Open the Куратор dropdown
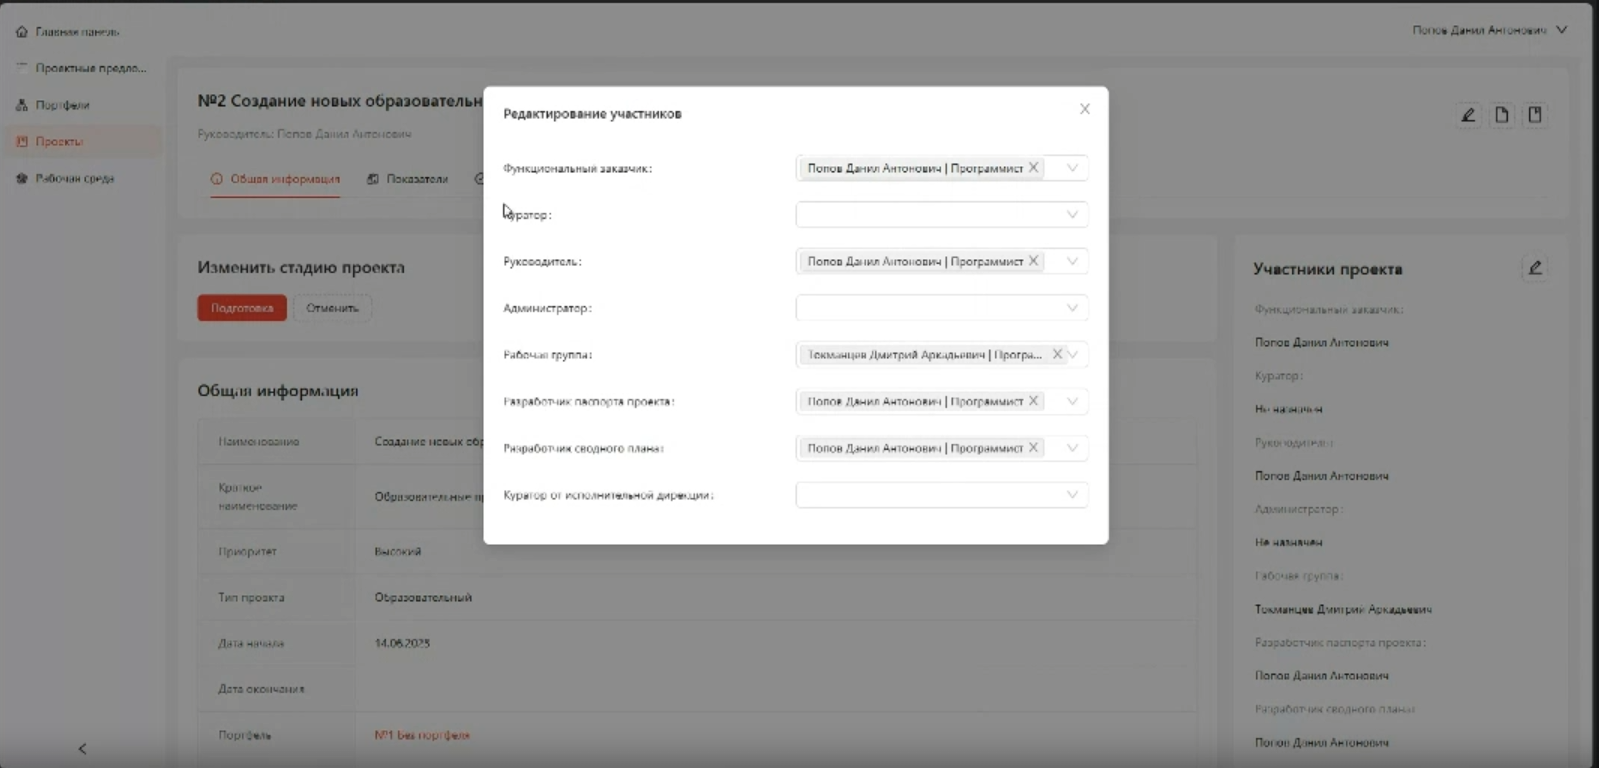 [x=942, y=215]
